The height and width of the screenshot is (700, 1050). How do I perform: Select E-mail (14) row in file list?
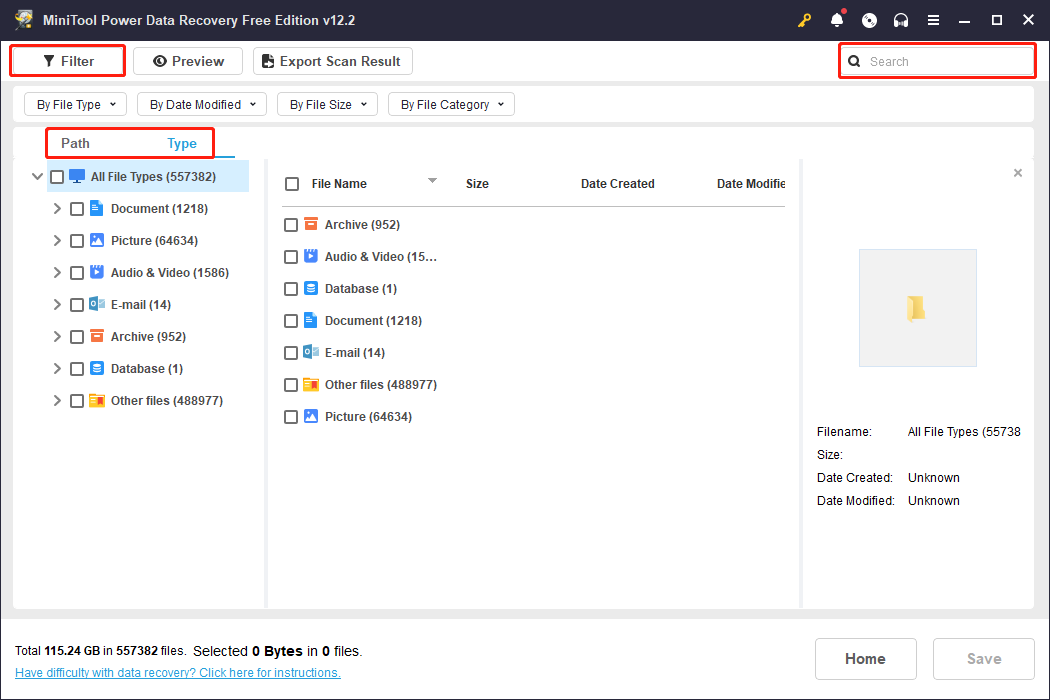pyautogui.click(x=534, y=353)
